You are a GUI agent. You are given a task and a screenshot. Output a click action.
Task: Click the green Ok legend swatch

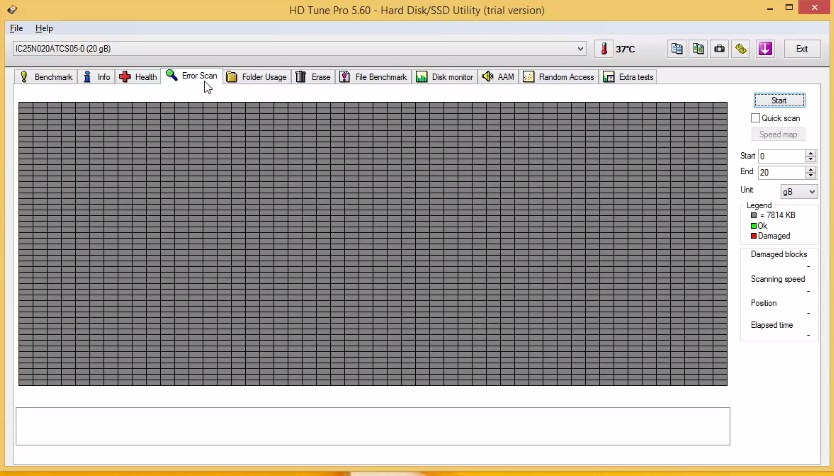click(754, 226)
